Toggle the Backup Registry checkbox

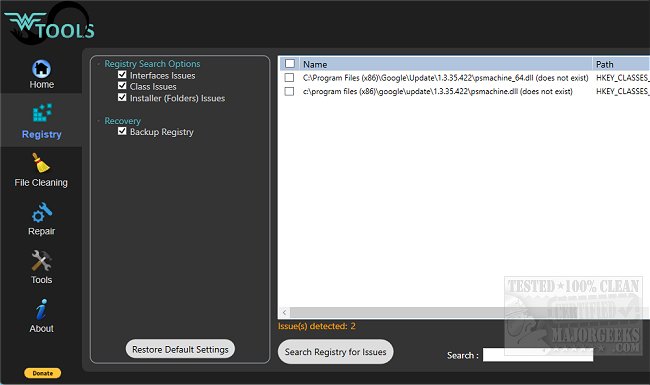coord(122,131)
